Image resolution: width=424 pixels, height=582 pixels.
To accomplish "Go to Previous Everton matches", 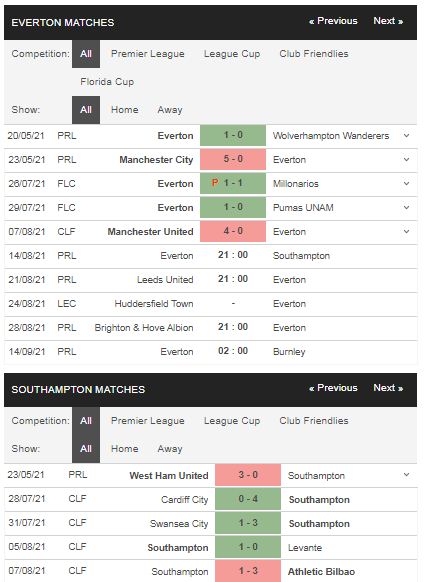I will [333, 21].
